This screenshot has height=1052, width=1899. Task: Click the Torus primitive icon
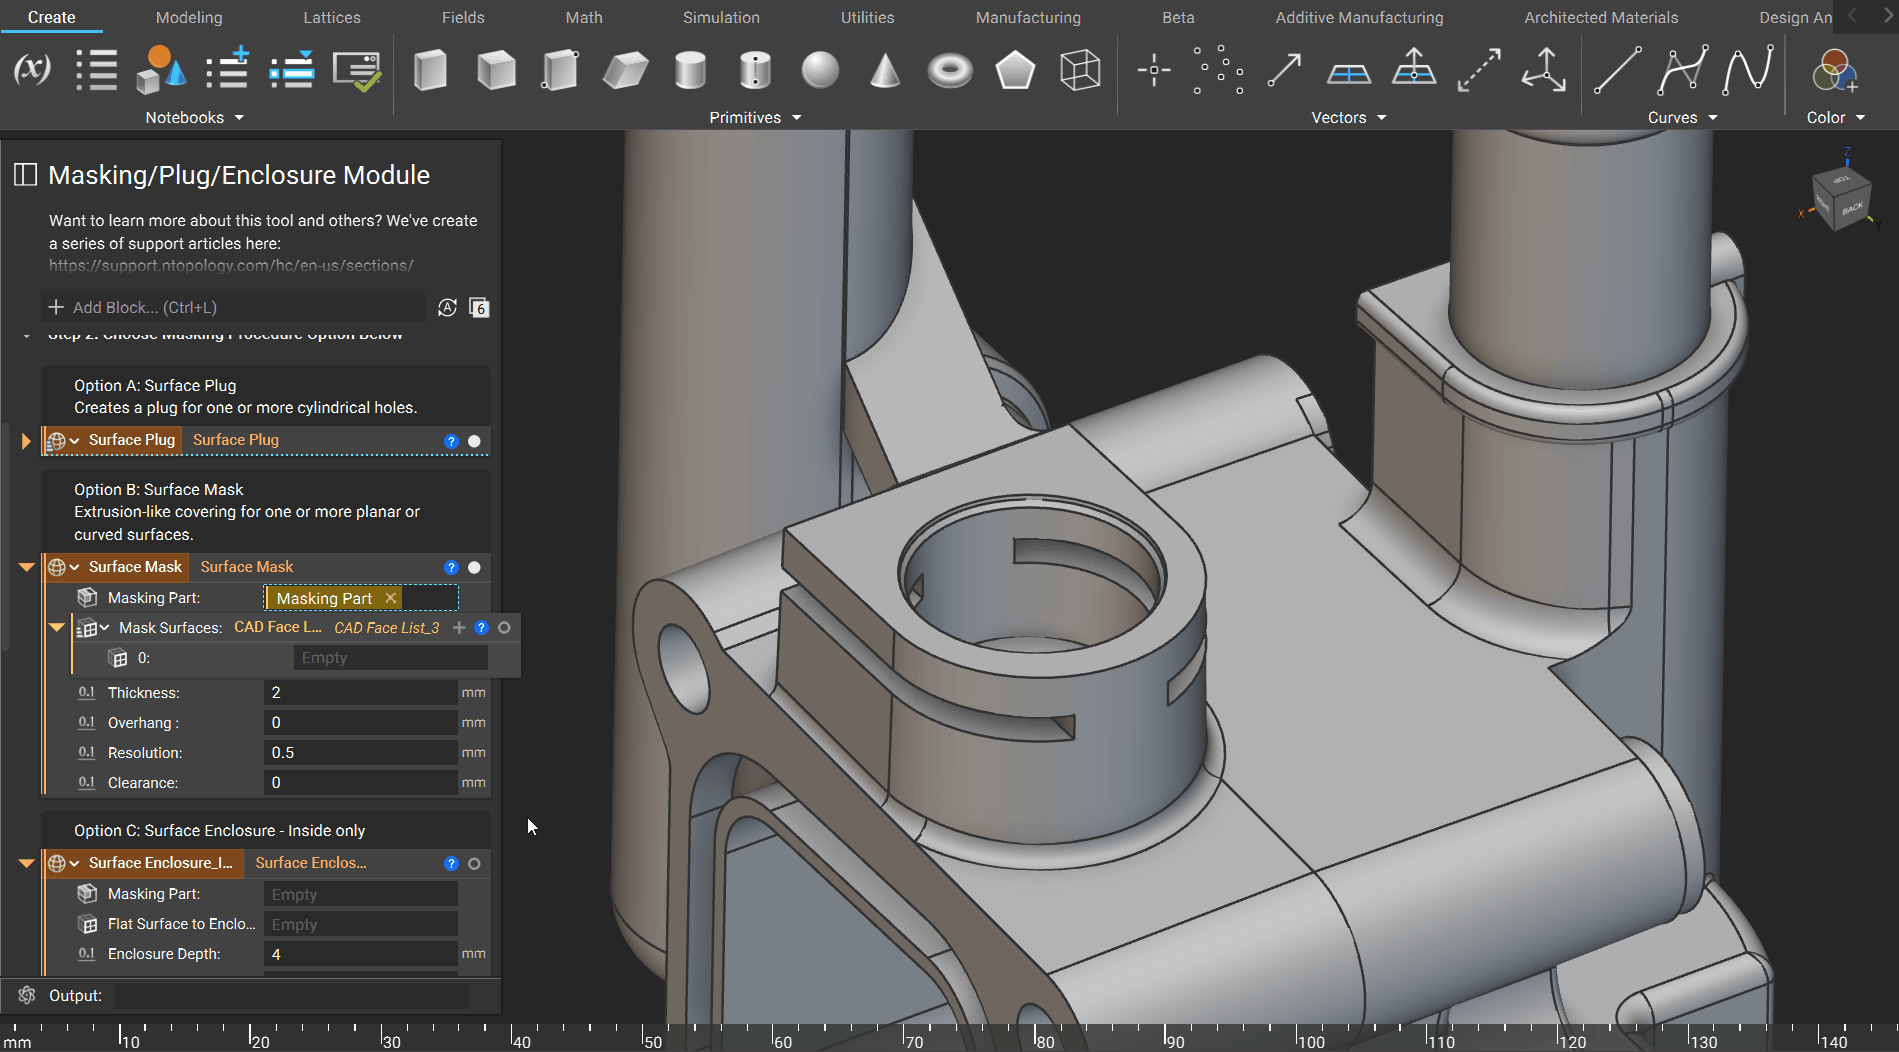coord(949,71)
